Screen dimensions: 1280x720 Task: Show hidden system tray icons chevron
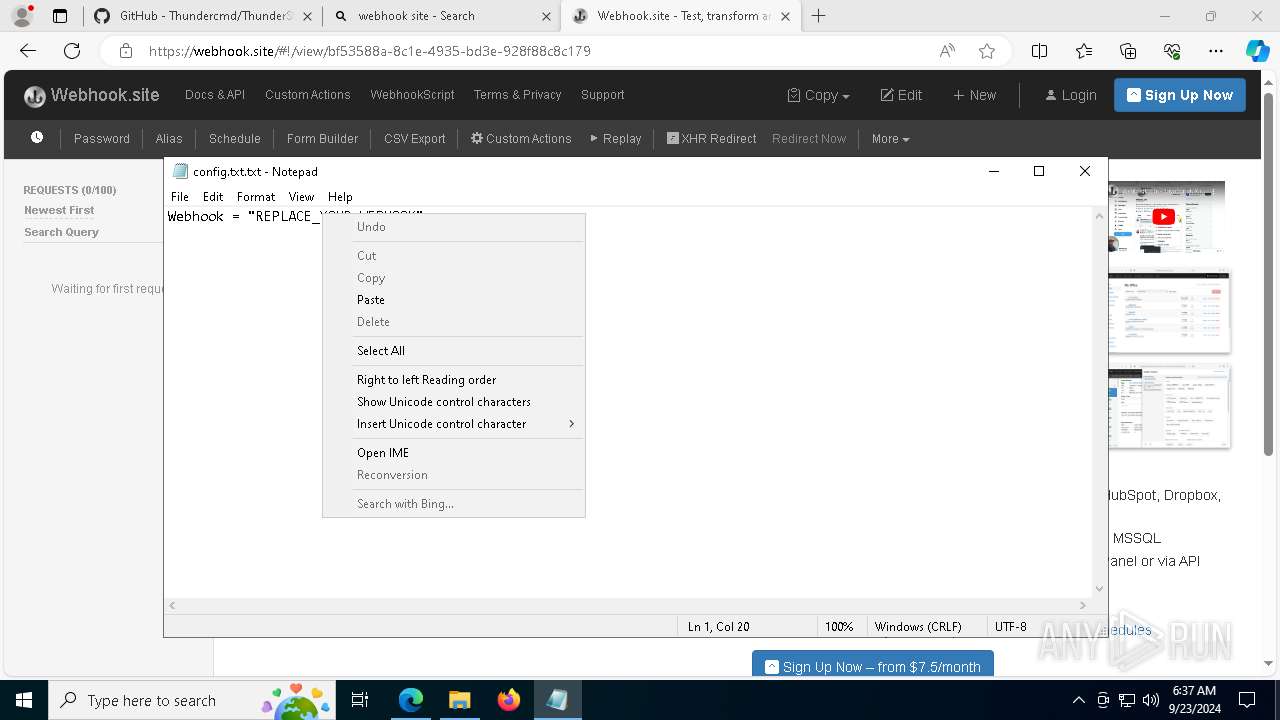[1079, 700]
